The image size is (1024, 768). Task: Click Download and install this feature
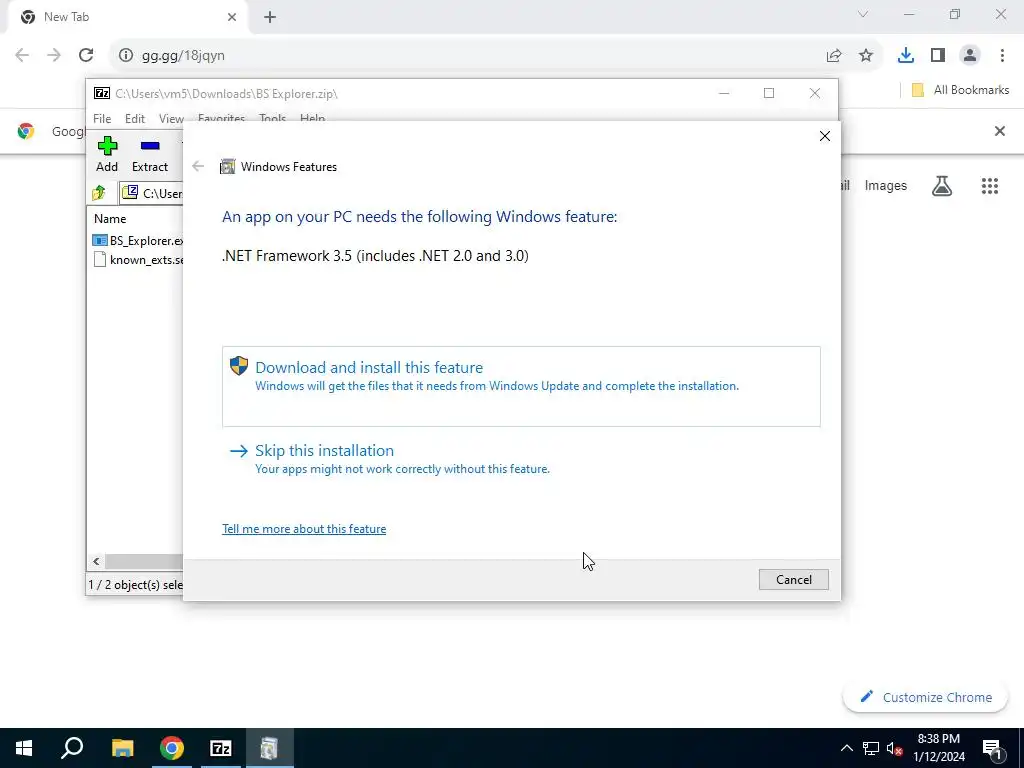[521, 386]
